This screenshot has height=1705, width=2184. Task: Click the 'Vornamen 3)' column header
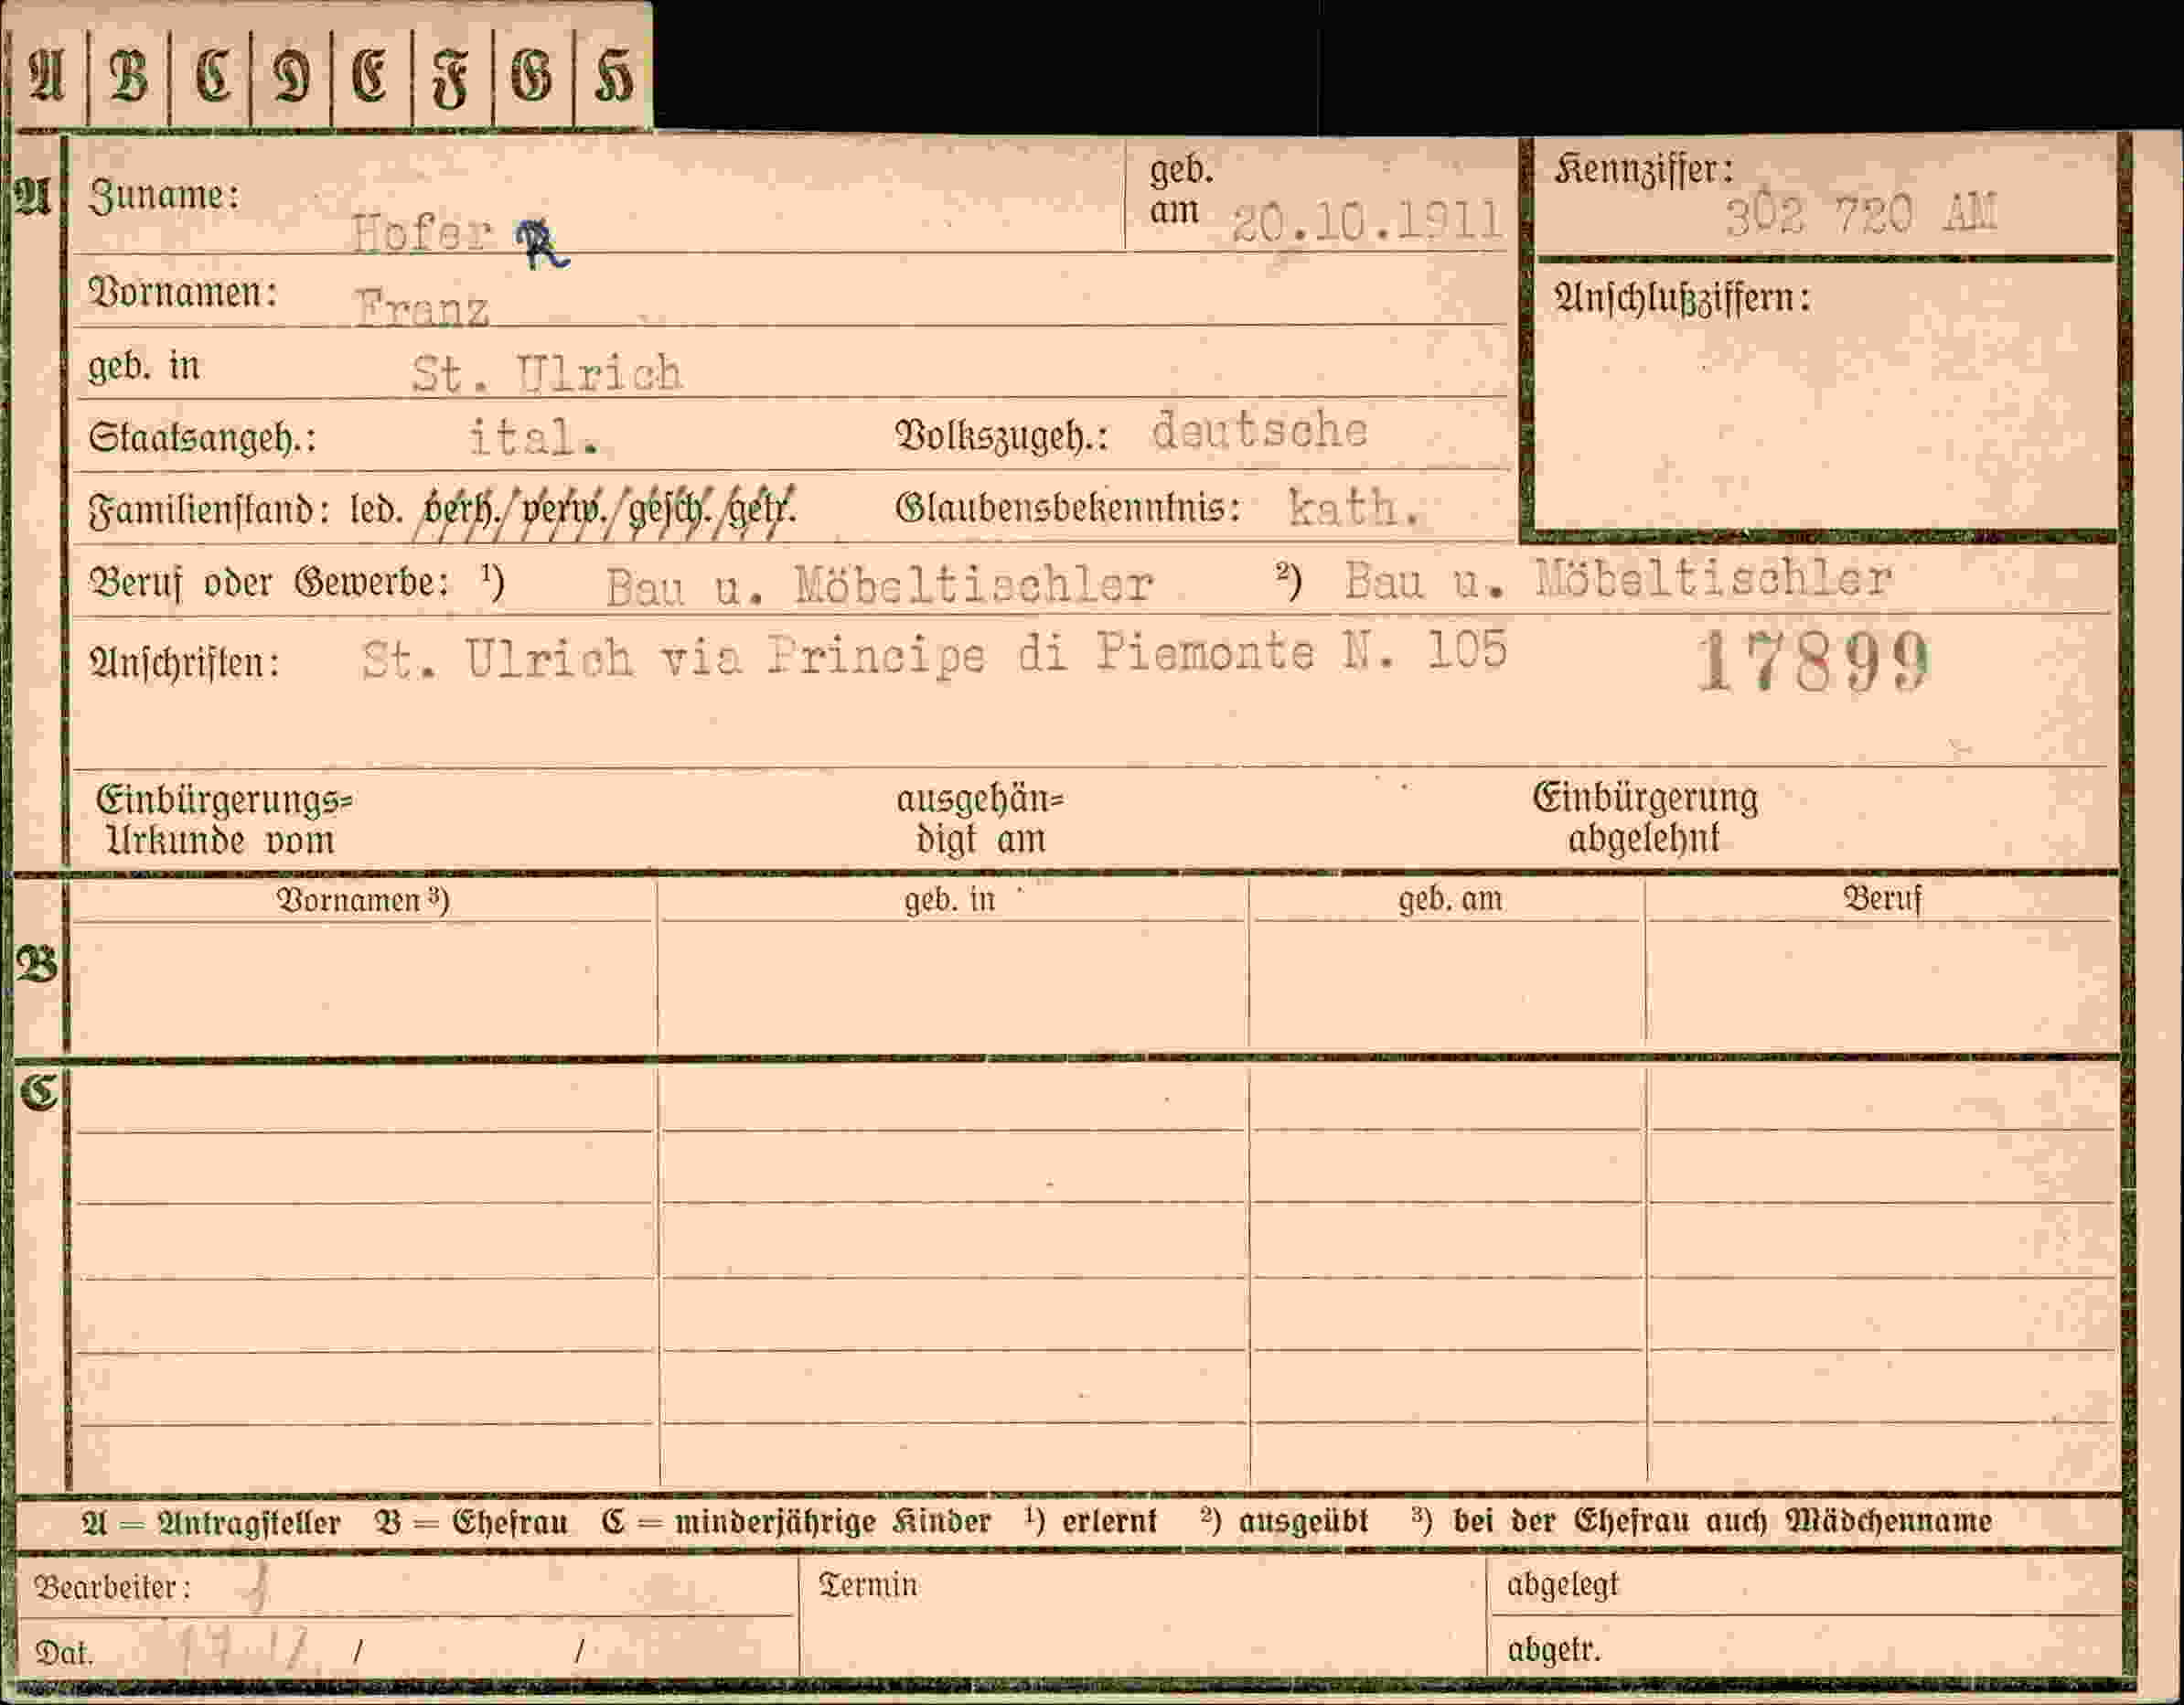coord(362,900)
